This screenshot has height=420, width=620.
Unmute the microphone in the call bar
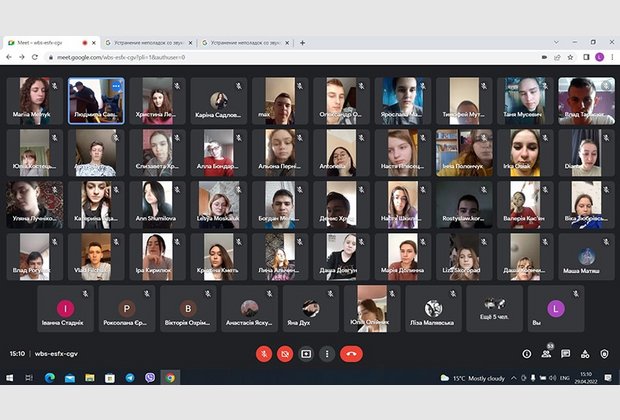(x=264, y=353)
